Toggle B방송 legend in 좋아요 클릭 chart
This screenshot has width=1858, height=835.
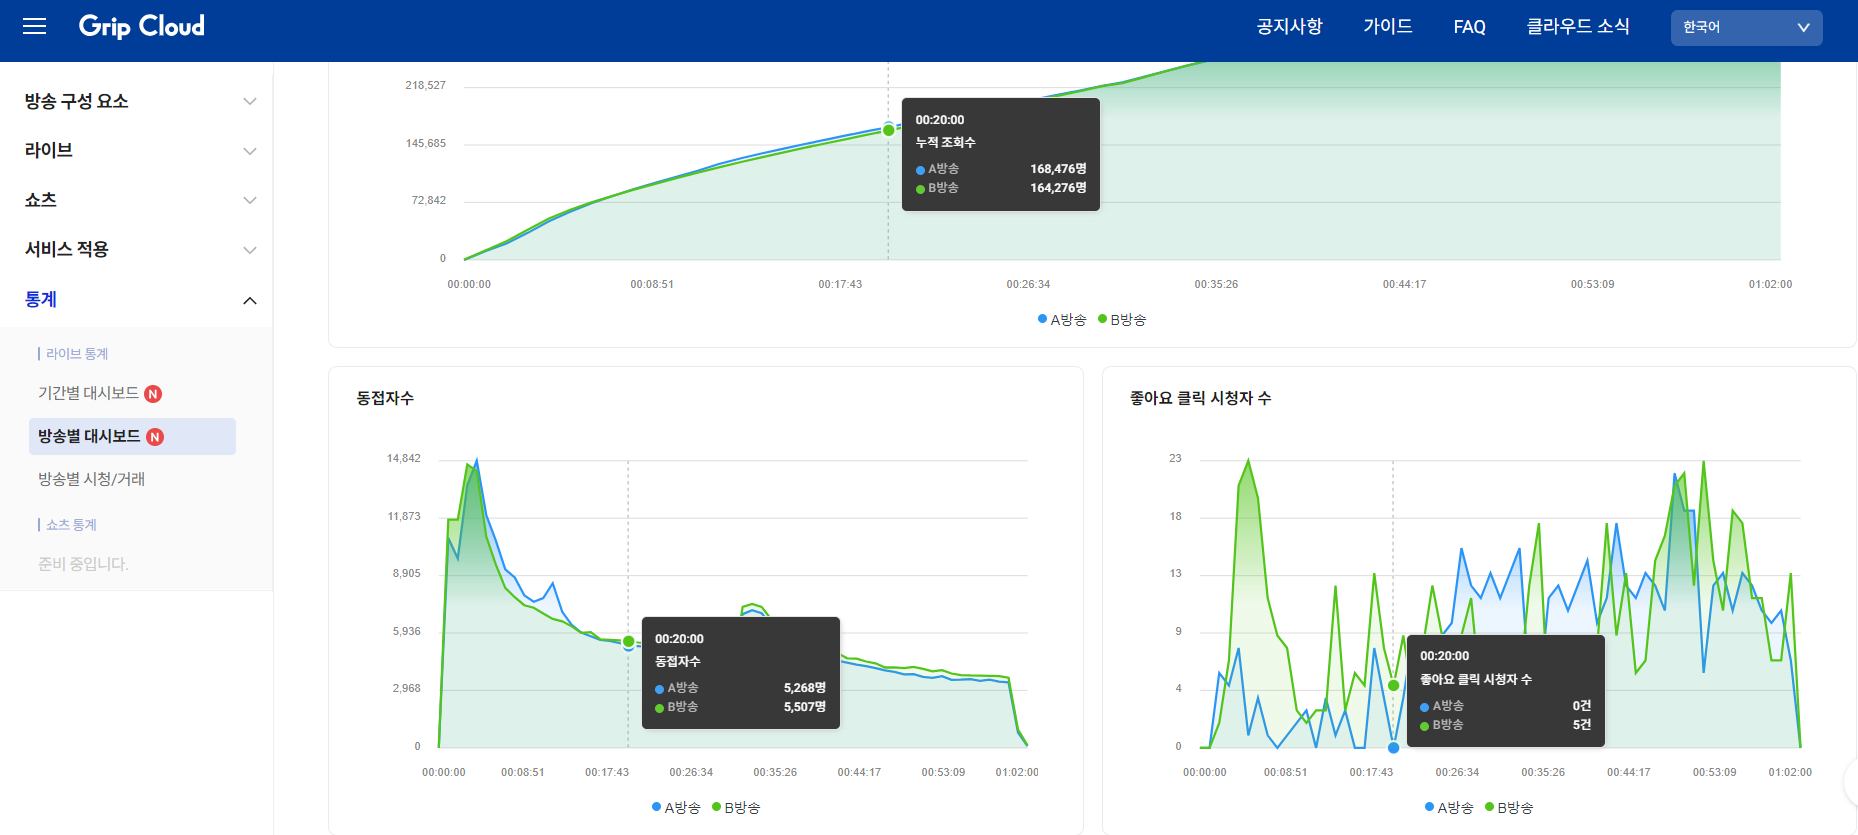tap(1509, 807)
